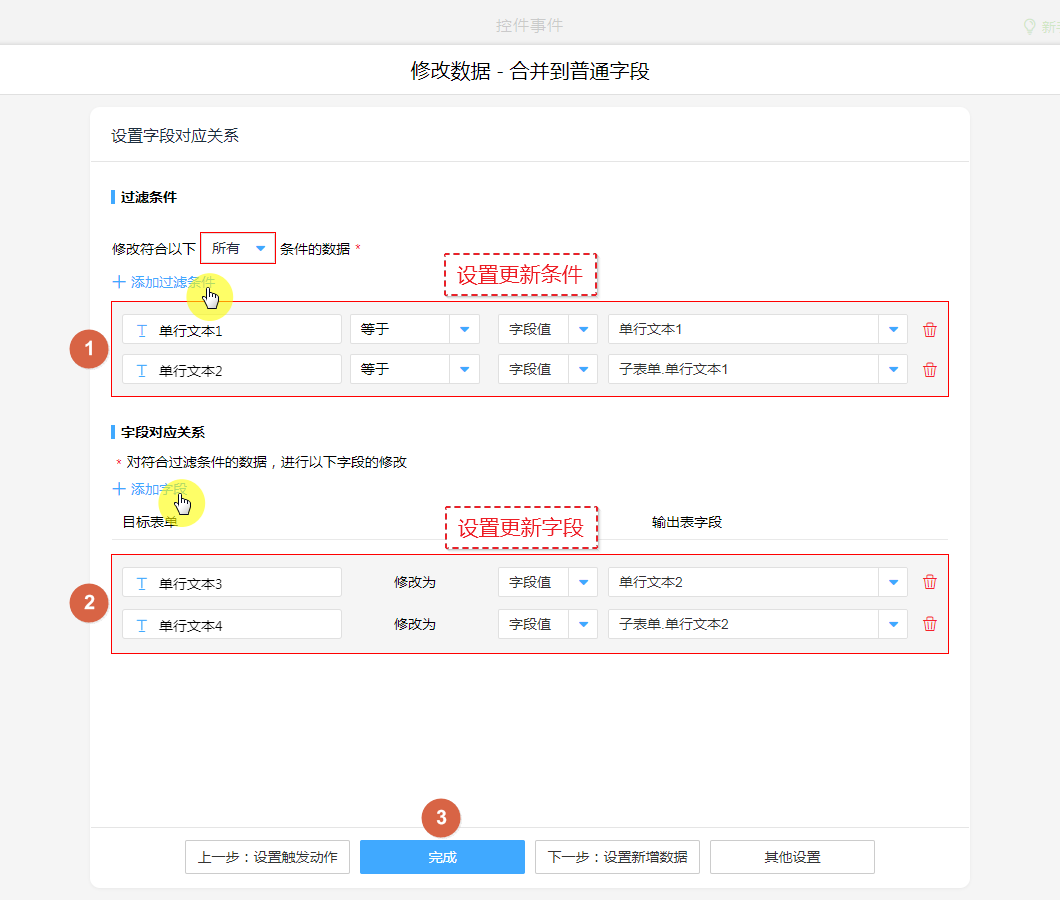Image resolution: width=1060 pixels, height=900 pixels.
Task: Click the text type icon of 单行文本1
Action: tap(142, 330)
